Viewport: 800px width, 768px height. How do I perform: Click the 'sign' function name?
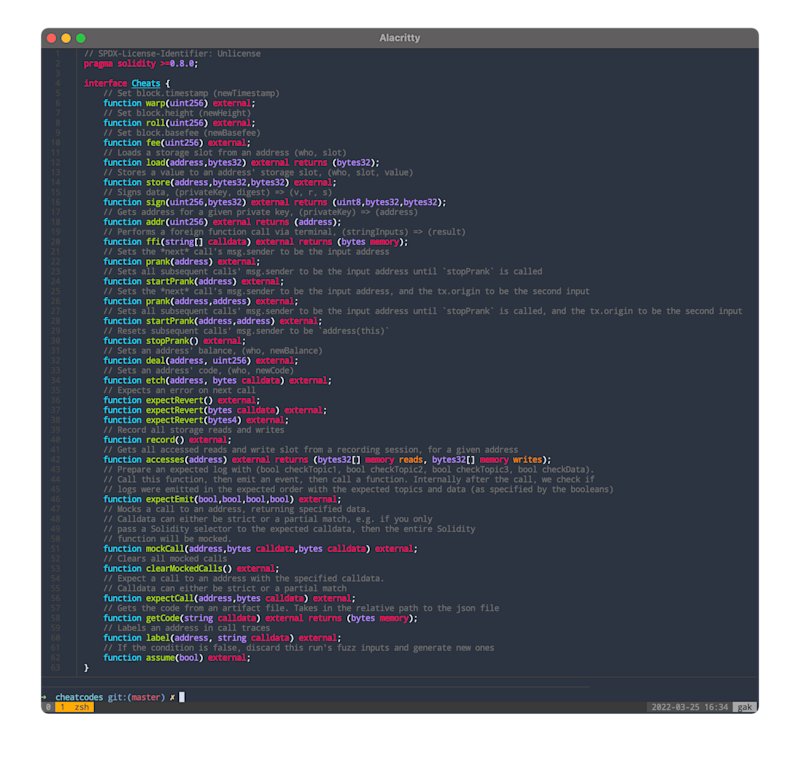pyautogui.click(x=156, y=202)
